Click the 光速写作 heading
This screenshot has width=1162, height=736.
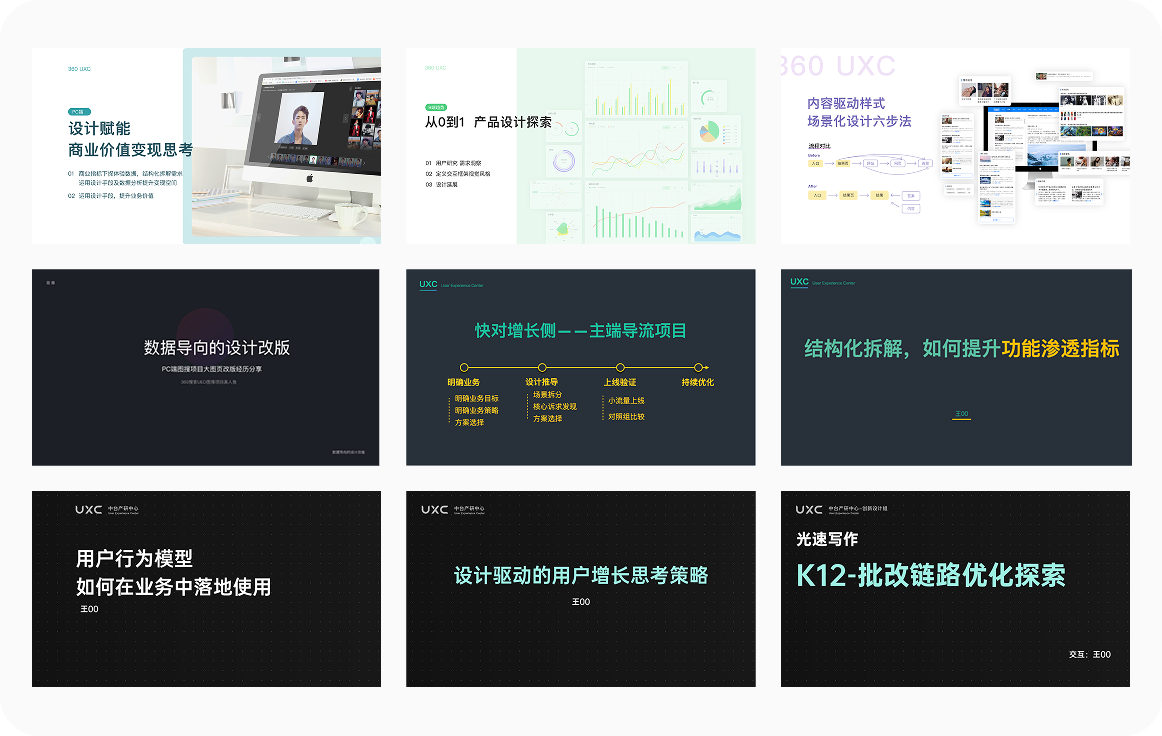point(827,540)
